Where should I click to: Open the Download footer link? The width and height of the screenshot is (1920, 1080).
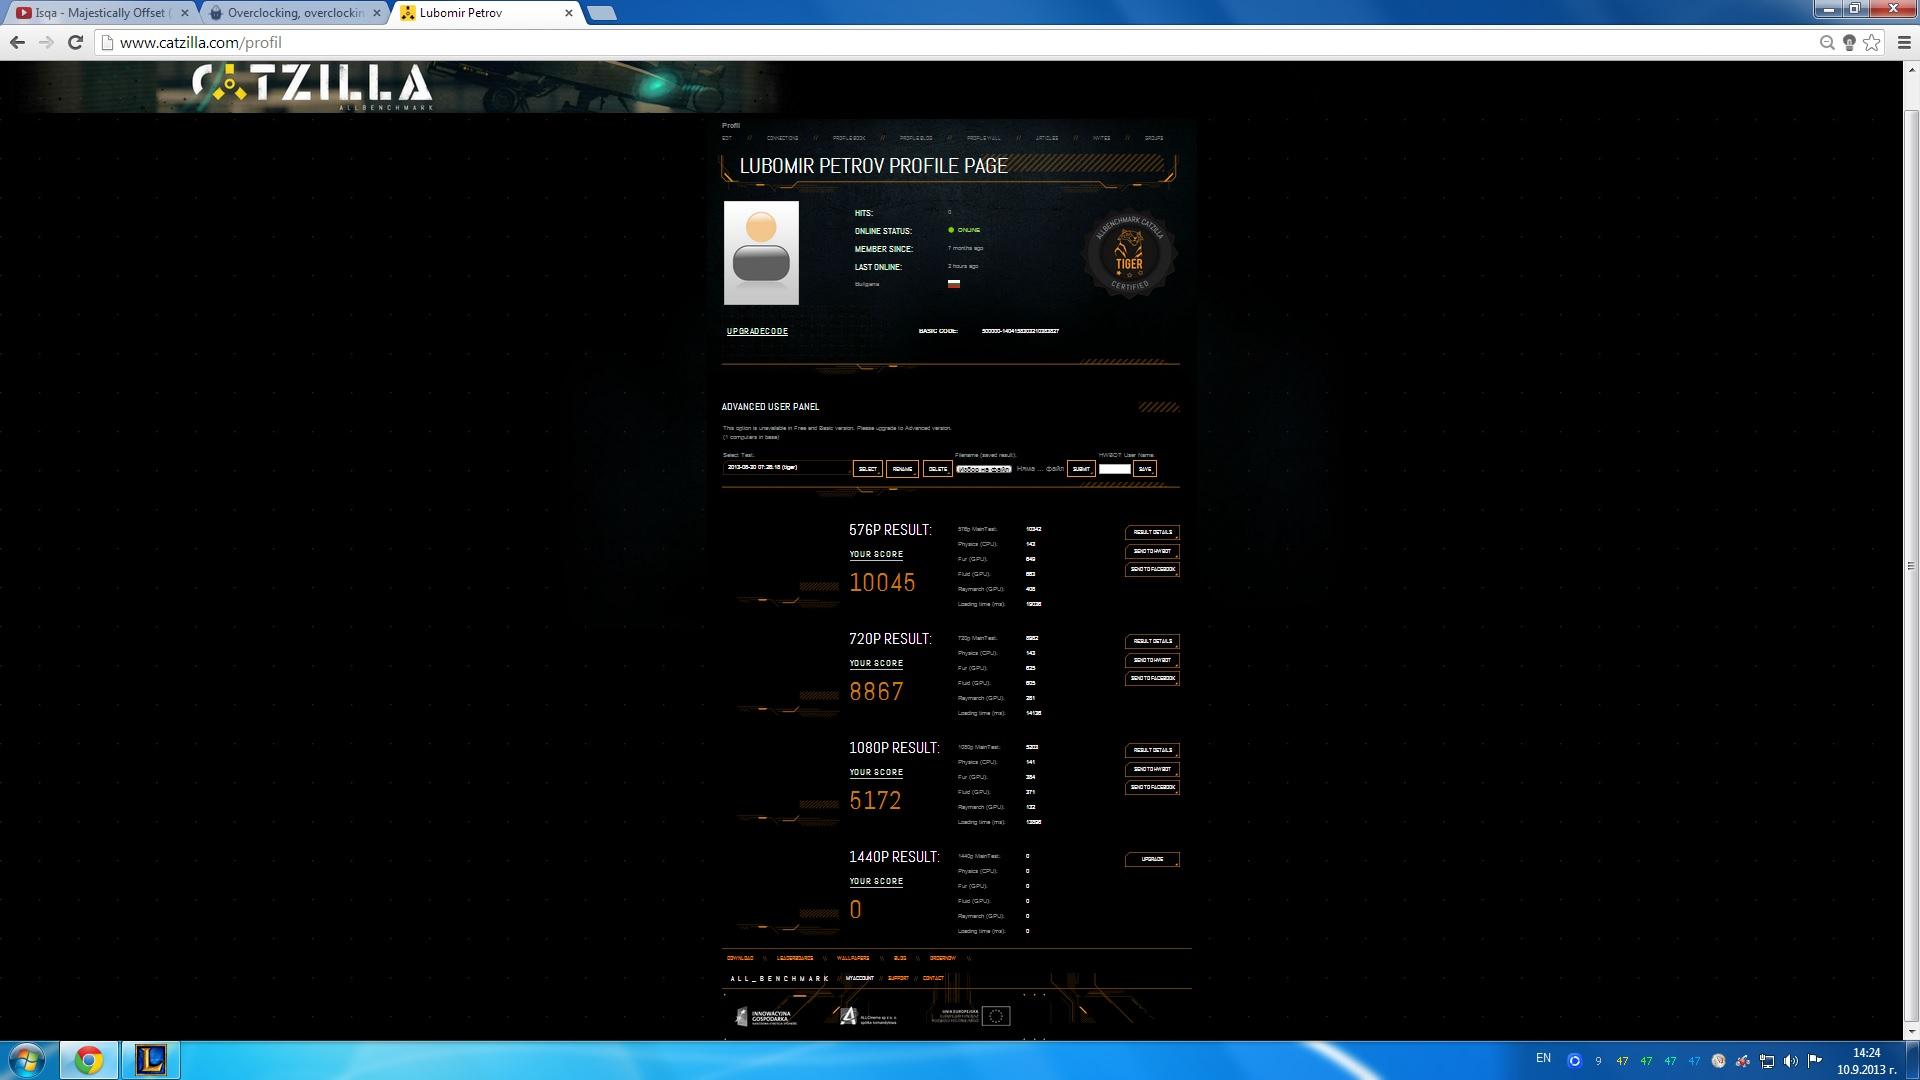coord(740,958)
